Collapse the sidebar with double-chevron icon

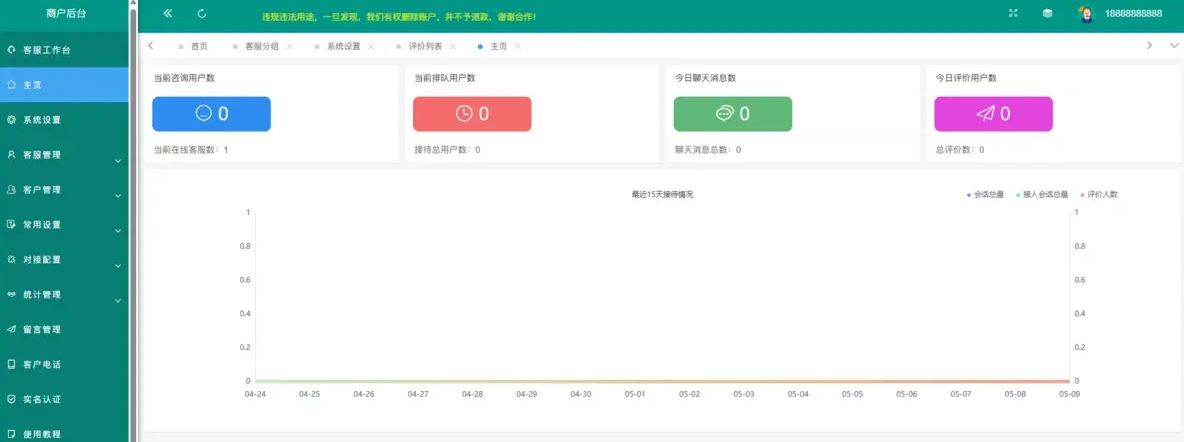tap(168, 14)
